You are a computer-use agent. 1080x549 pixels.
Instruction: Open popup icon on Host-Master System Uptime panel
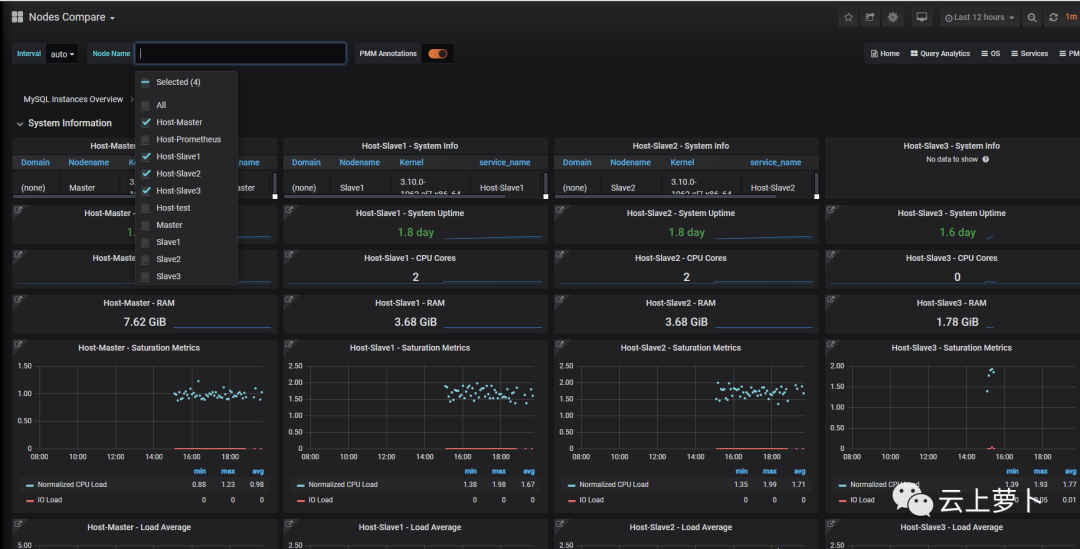[x=19, y=210]
